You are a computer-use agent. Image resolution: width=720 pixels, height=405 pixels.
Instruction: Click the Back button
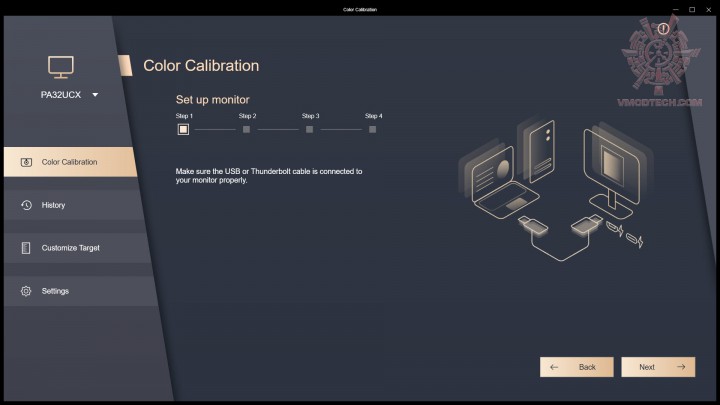point(577,367)
